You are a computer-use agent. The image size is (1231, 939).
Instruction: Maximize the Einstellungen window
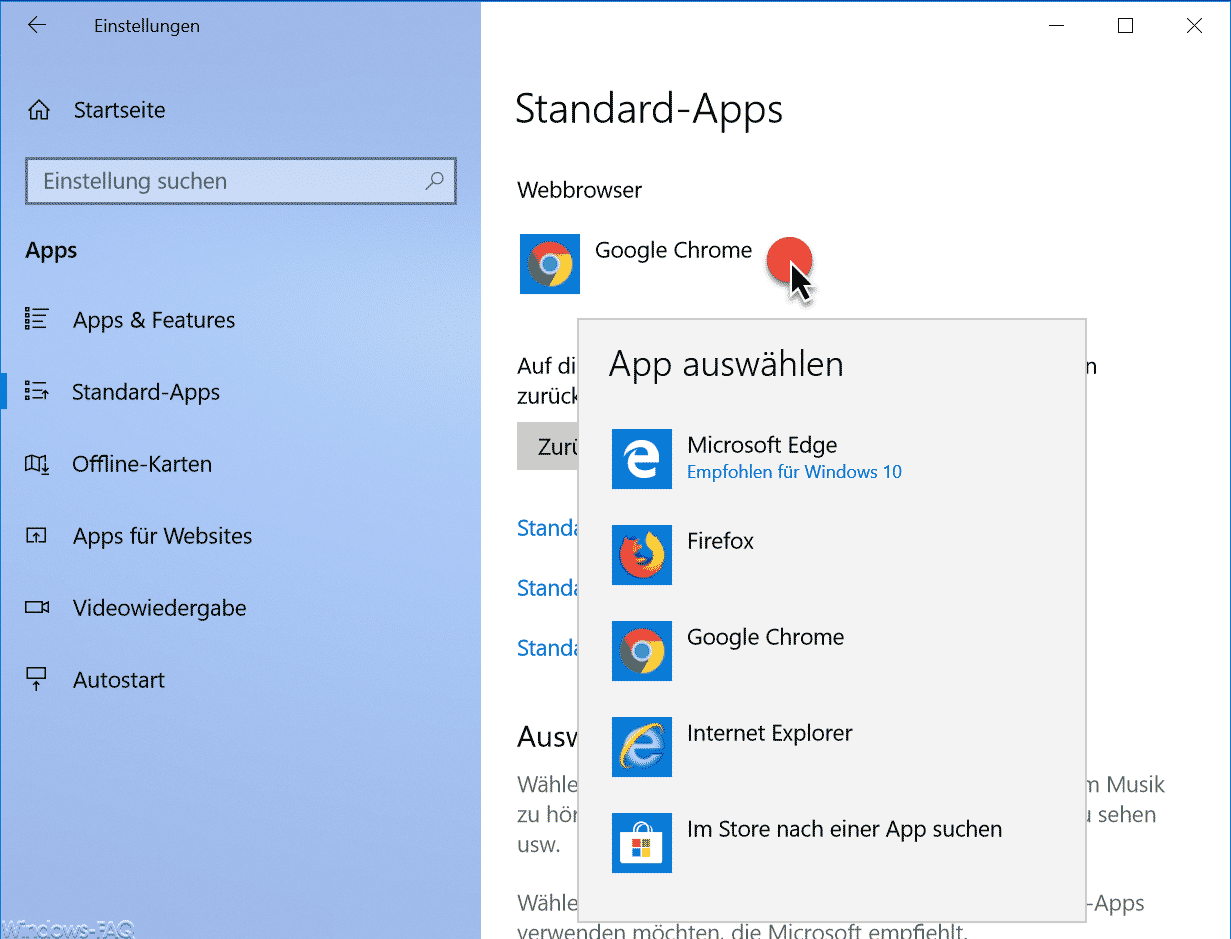(1125, 26)
